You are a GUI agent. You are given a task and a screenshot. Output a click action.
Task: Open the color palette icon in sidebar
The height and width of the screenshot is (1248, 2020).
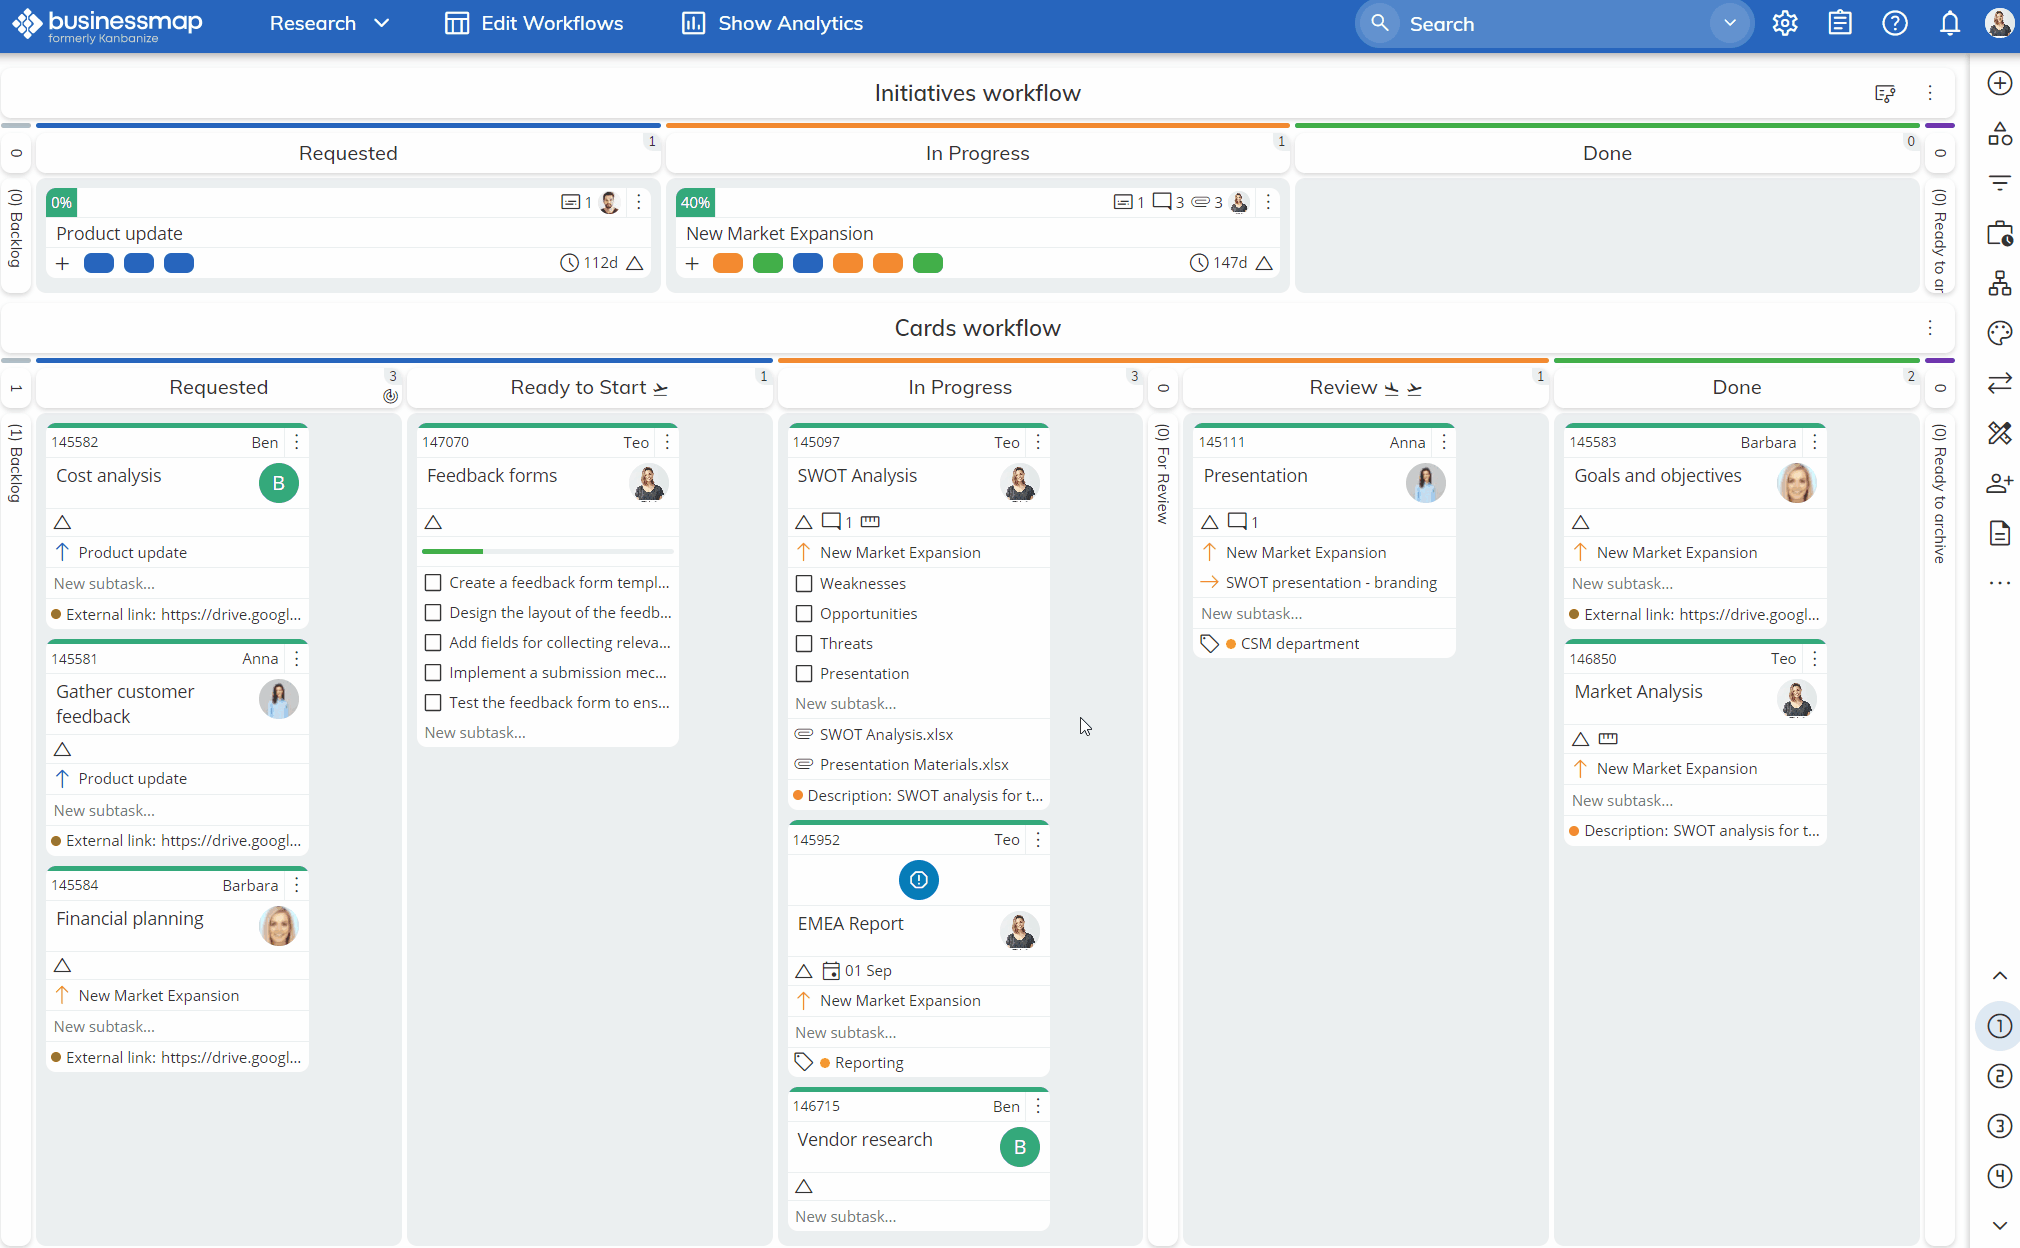1999,333
